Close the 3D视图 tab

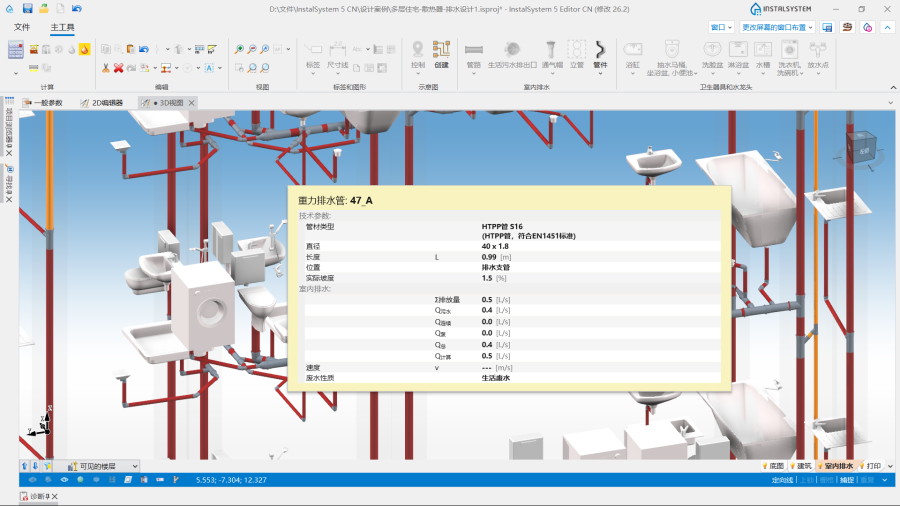[192, 103]
